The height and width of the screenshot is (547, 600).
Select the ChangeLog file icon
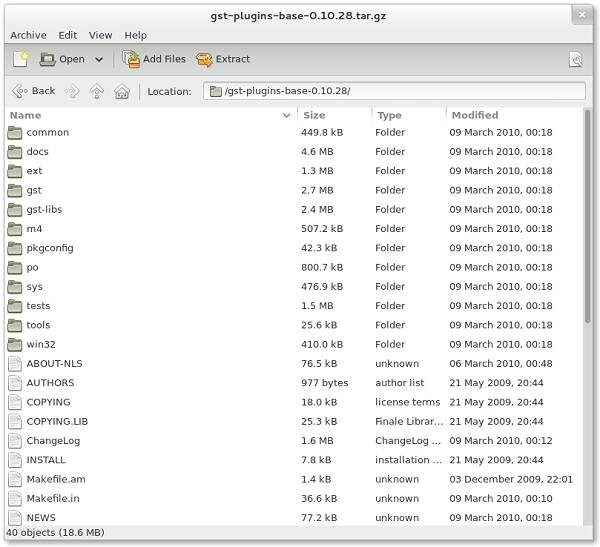15,441
